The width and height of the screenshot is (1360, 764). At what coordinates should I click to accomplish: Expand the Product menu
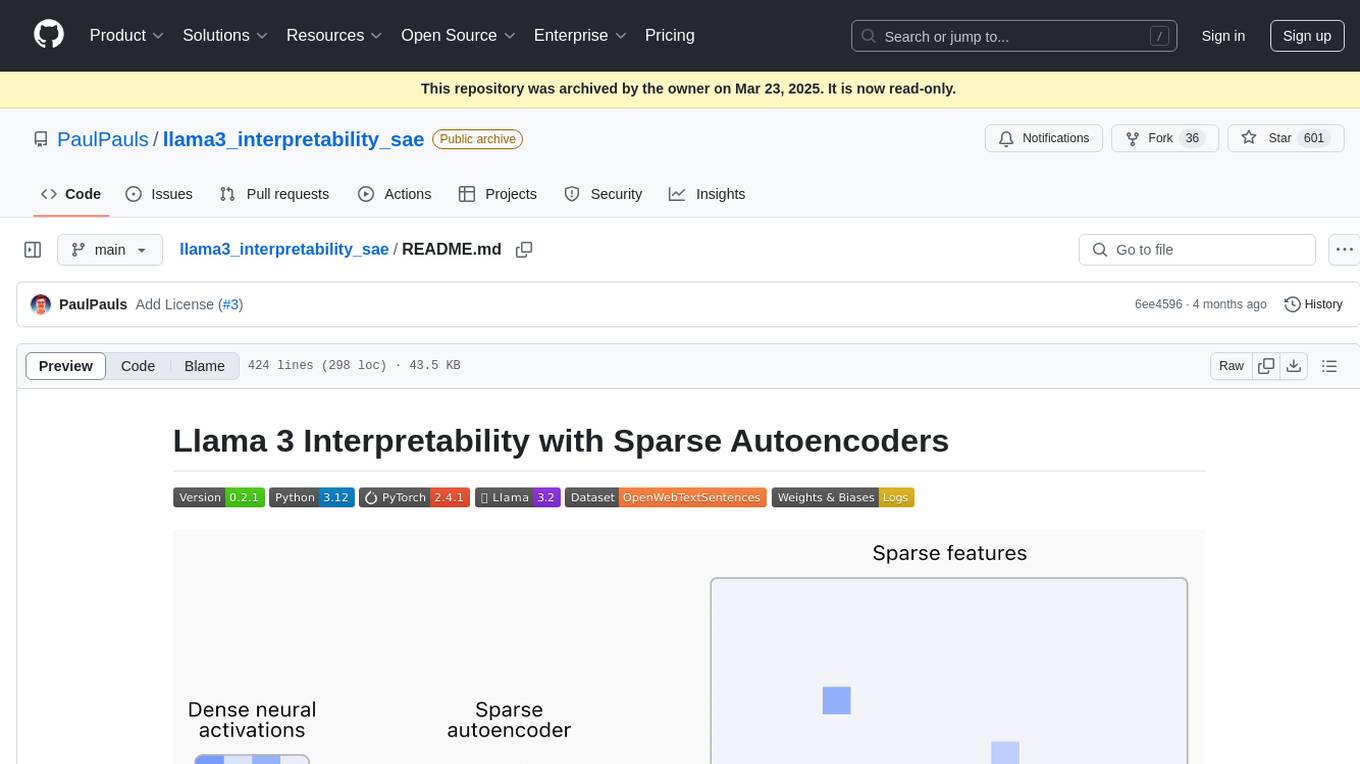[x=127, y=35]
